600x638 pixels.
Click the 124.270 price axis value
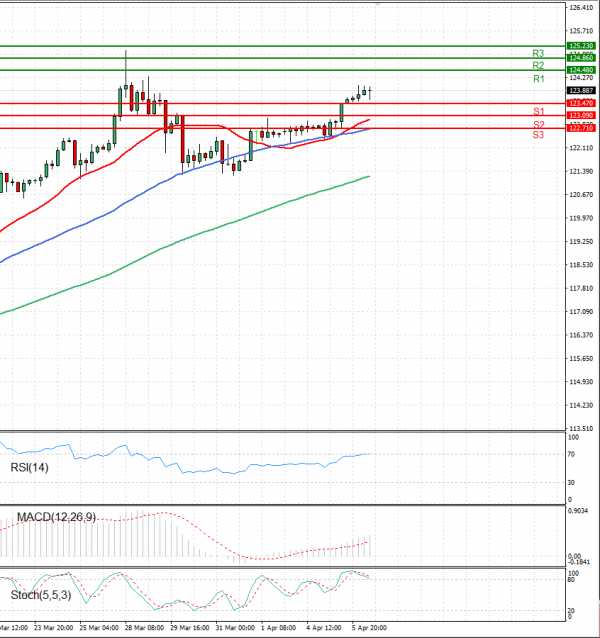tap(581, 78)
